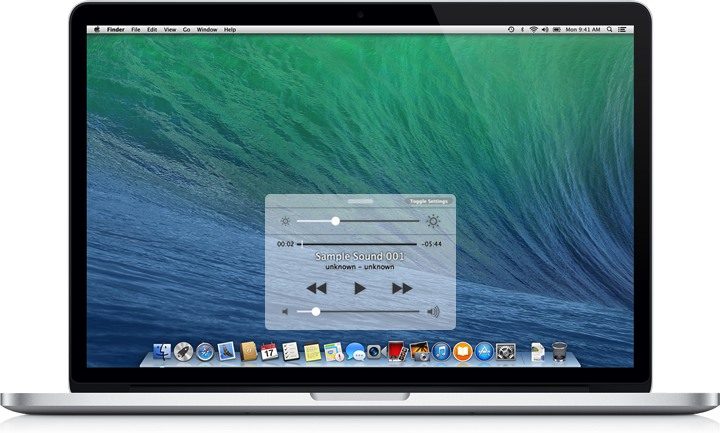Screen dimensions: 720x433
Task: Open Launchpad rocket icon in dock
Action: point(183,352)
